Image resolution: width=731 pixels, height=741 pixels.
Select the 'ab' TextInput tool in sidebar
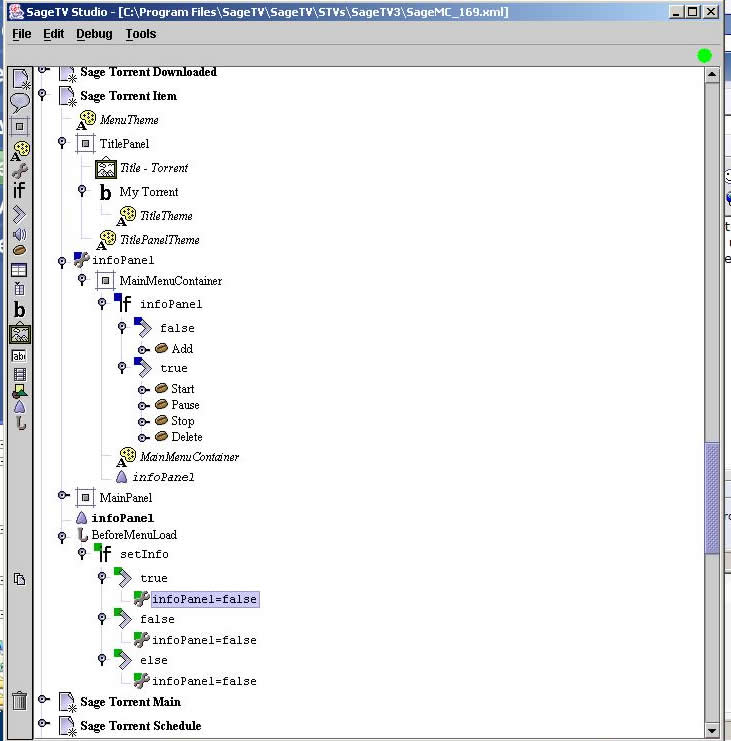point(19,355)
